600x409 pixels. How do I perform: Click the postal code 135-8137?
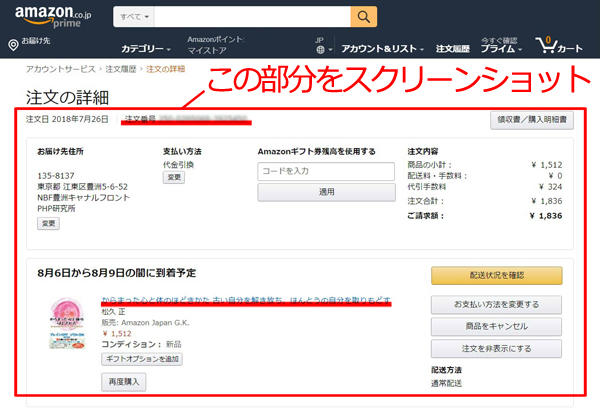pyautogui.click(x=56, y=176)
